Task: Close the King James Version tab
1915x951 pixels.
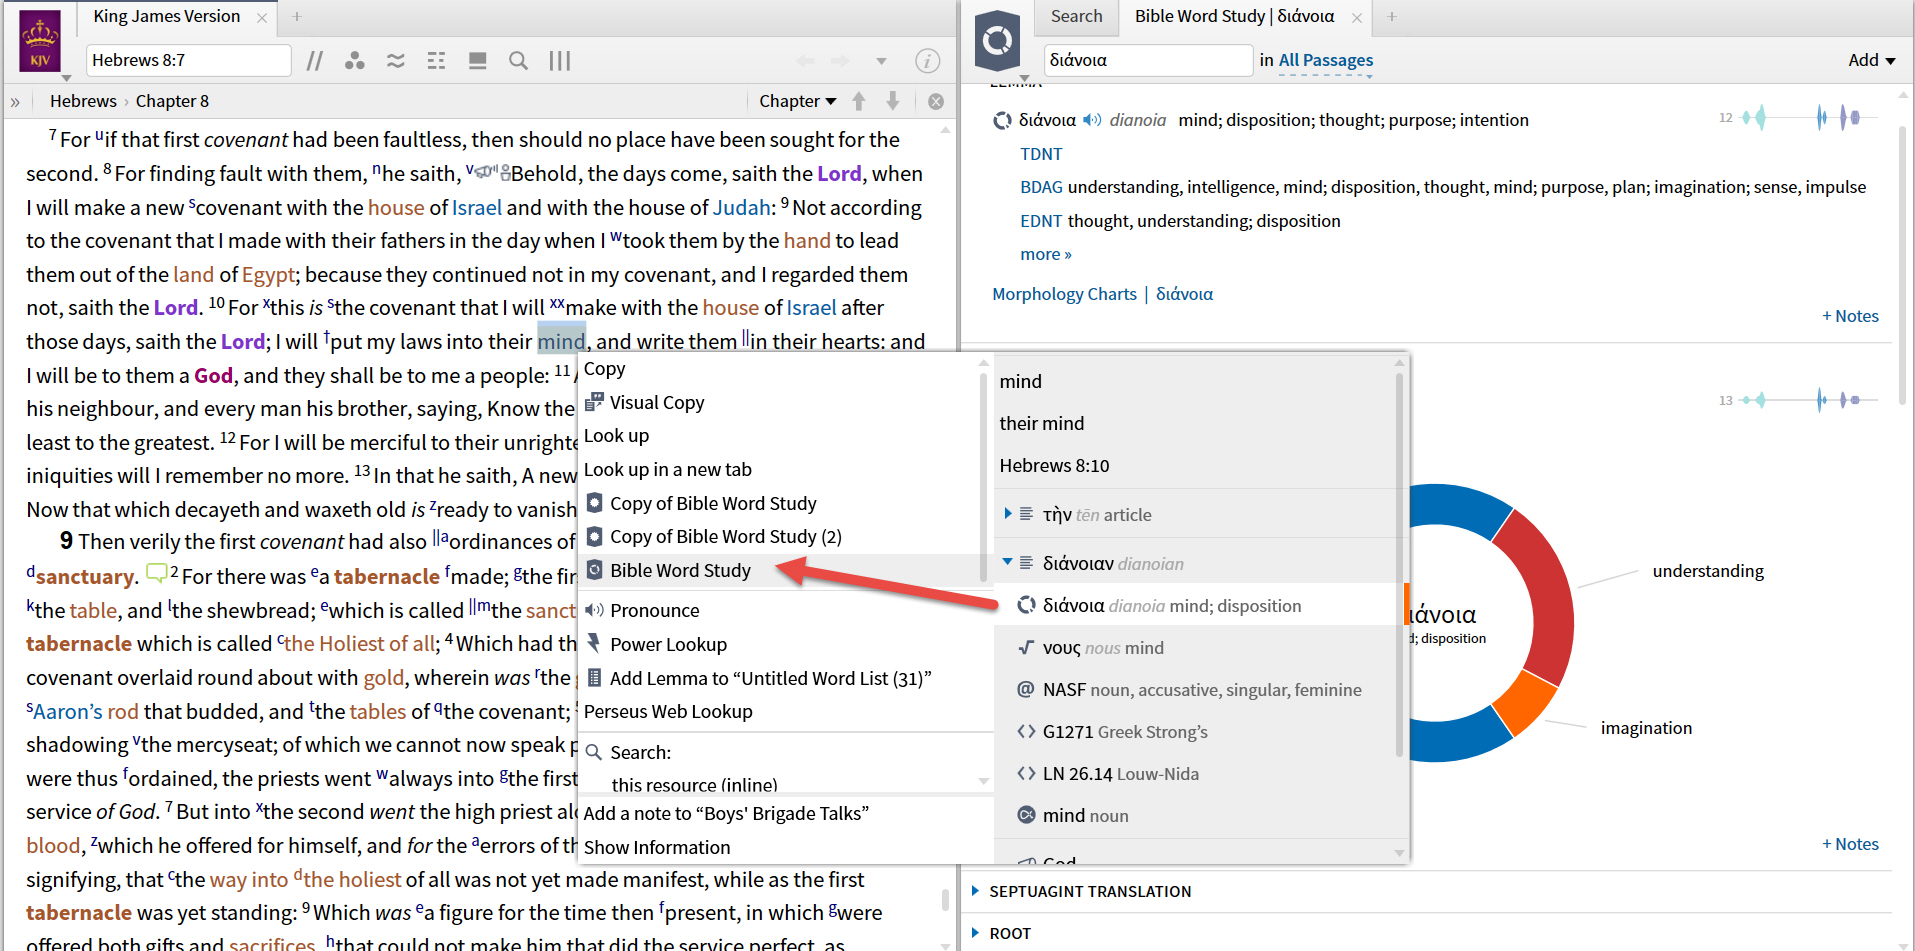Action: tap(262, 18)
